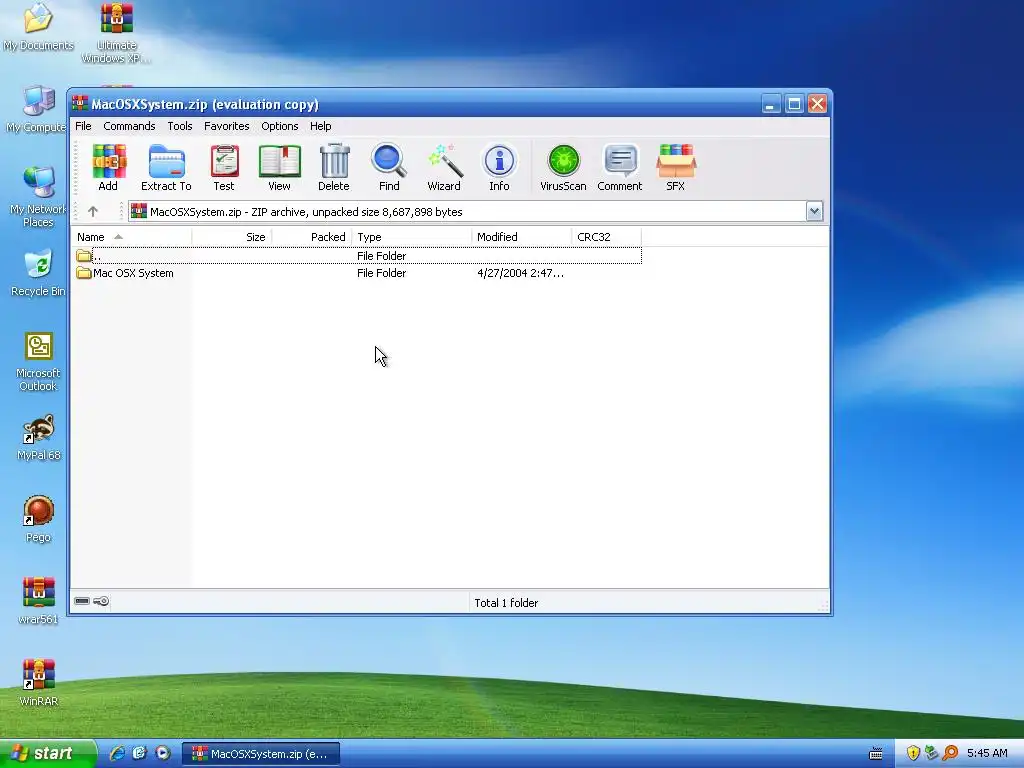The height and width of the screenshot is (768, 1024).
Task: Open the Favorites menu
Action: point(227,126)
